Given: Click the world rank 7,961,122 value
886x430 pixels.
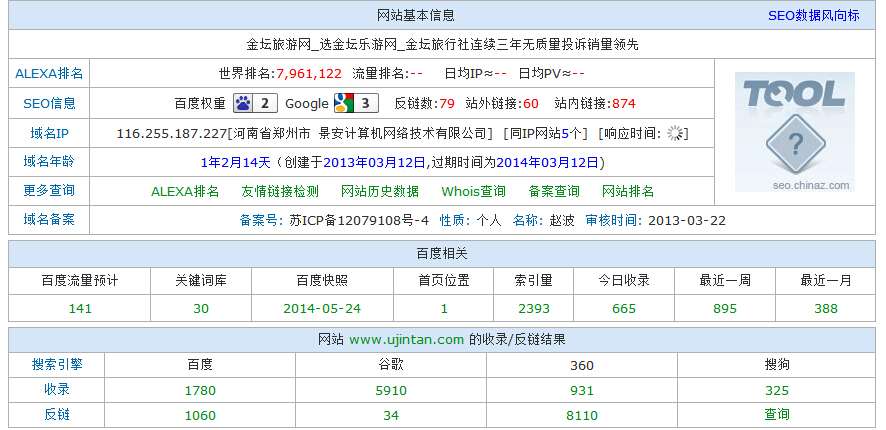Looking at the screenshot, I should [309, 73].
